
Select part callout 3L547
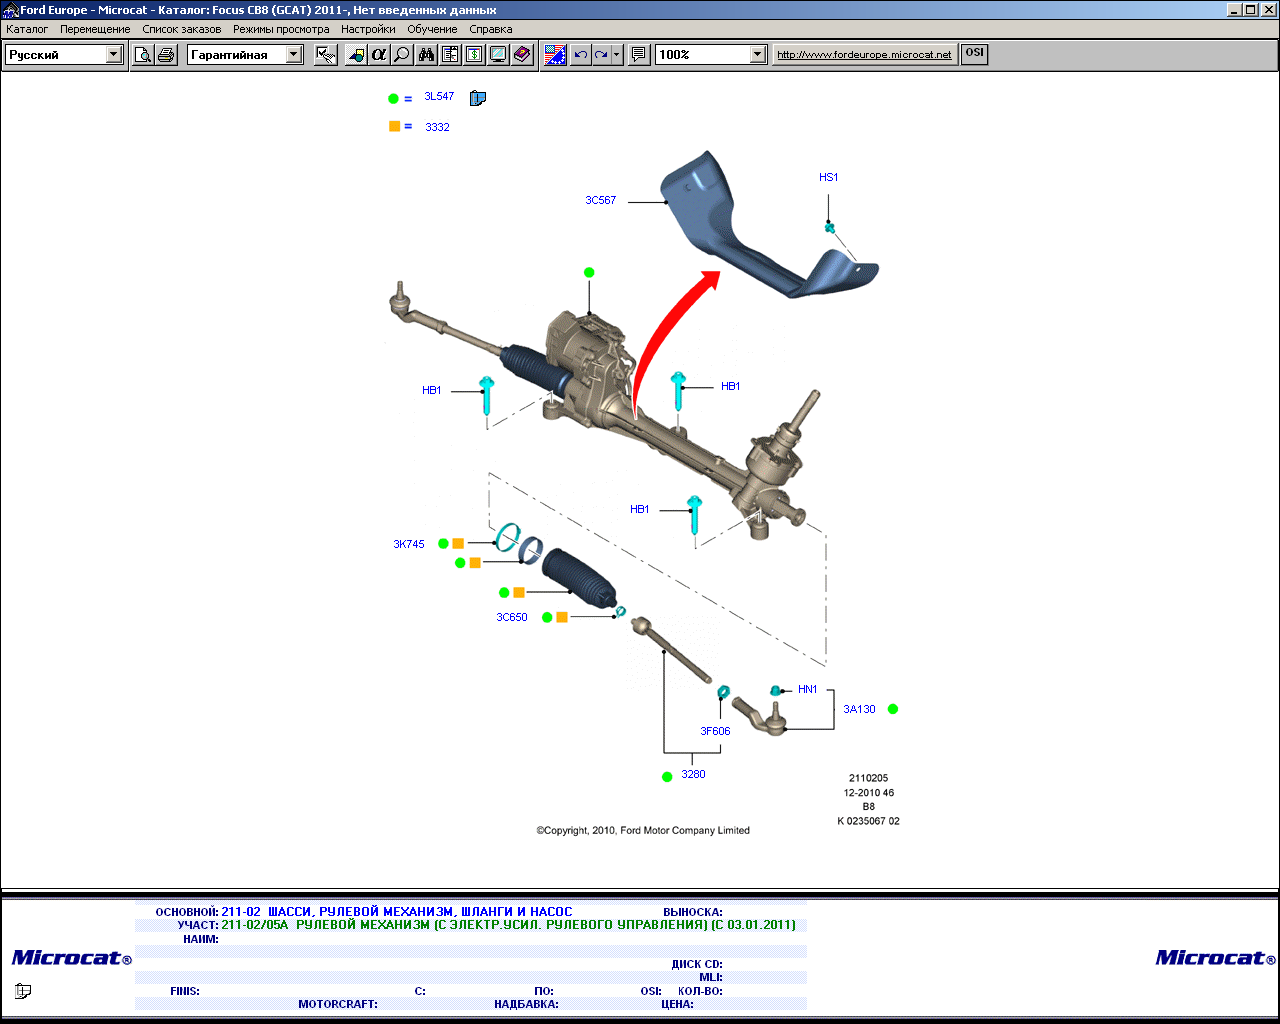tap(439, 97)
